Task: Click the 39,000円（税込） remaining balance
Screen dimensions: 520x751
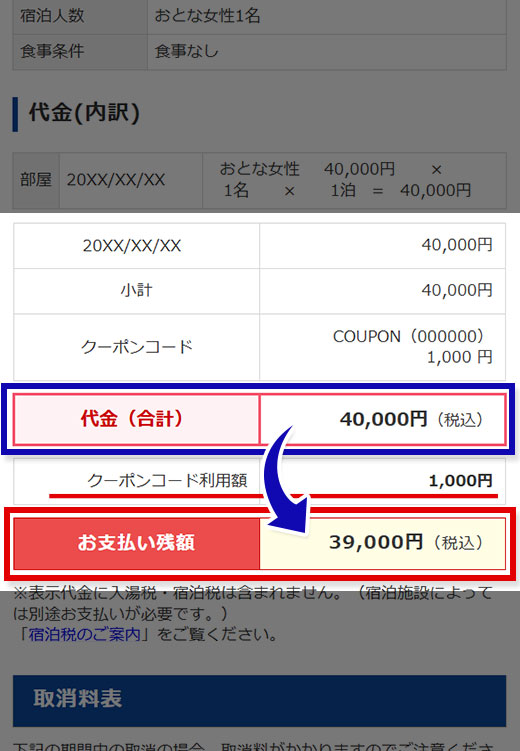Action: 406,542
